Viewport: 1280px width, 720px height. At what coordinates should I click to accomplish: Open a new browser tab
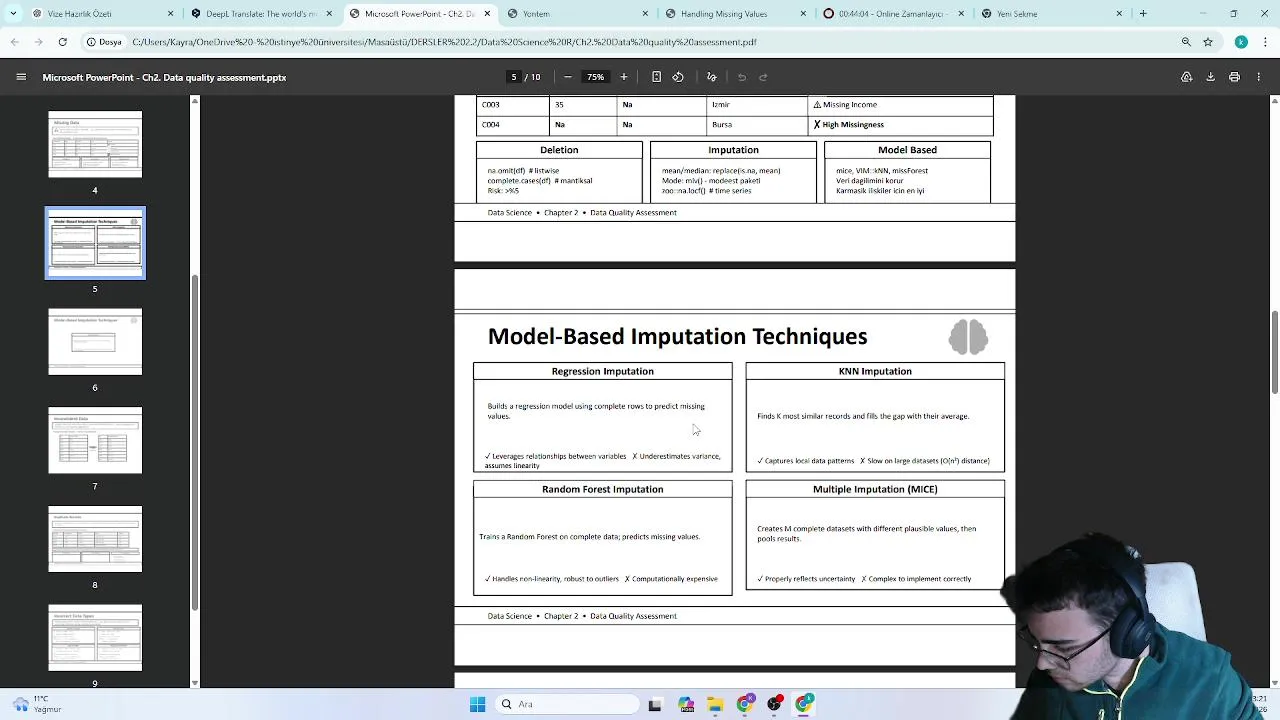coord(1143,14)
